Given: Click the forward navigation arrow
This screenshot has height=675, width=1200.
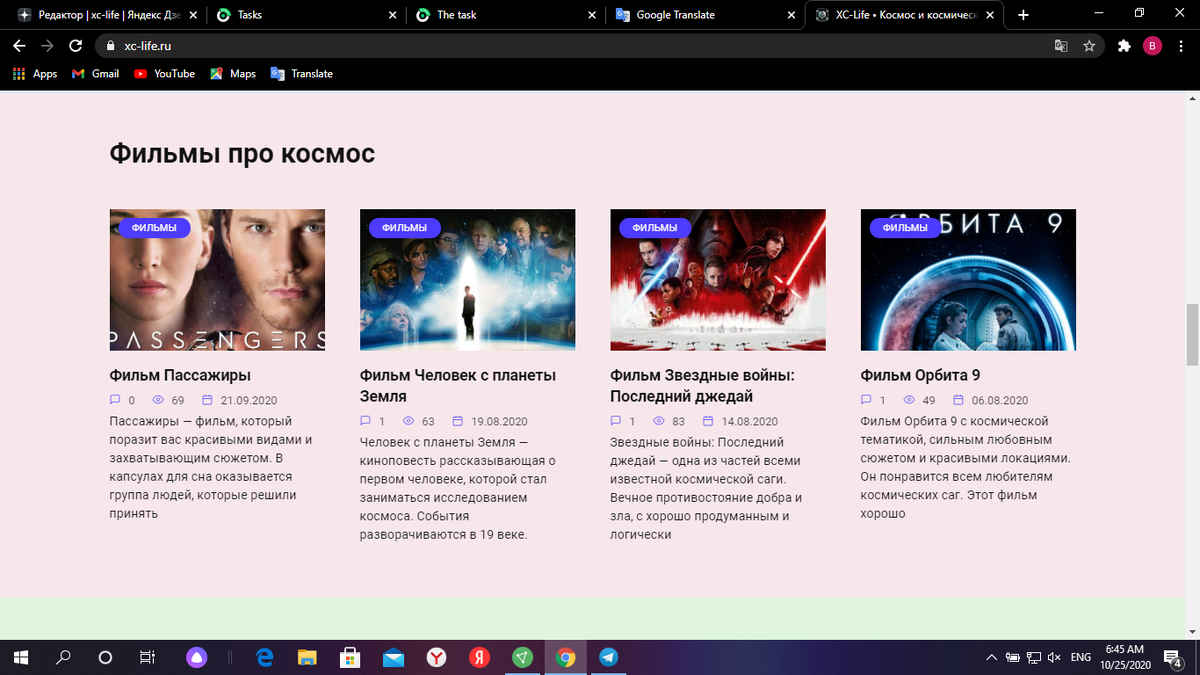Looking at the screenshot, I should [x=47, y=46].
